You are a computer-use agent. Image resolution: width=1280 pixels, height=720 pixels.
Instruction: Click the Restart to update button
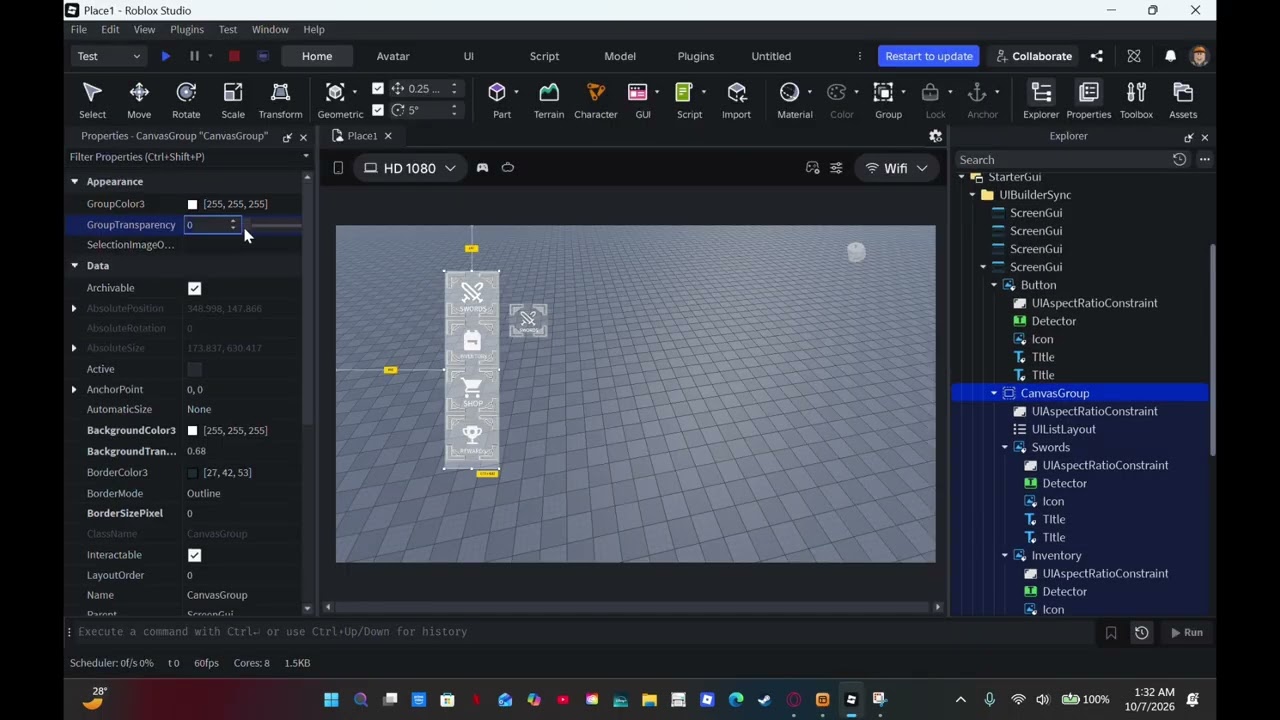coord(929,56)
